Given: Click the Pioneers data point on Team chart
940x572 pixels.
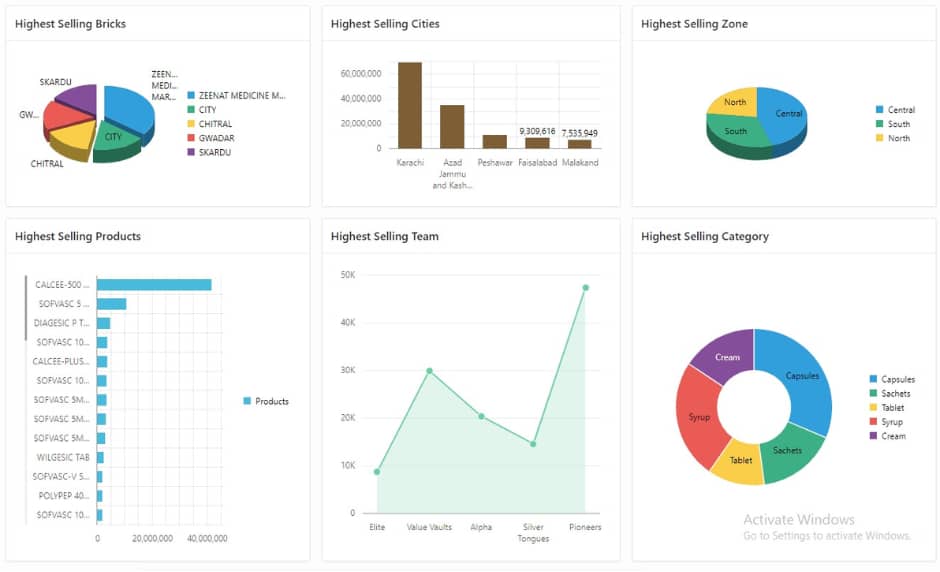Looking at the screenshot, I should click(585, 288).
